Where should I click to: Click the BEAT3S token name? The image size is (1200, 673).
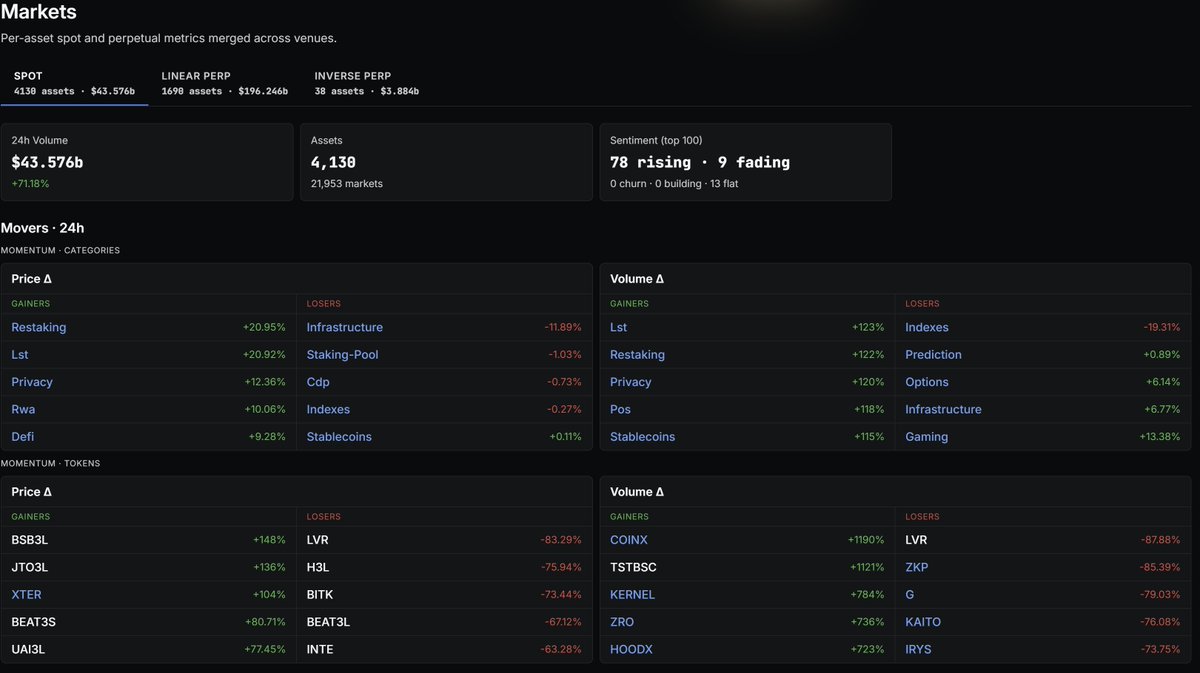point(34,622)
